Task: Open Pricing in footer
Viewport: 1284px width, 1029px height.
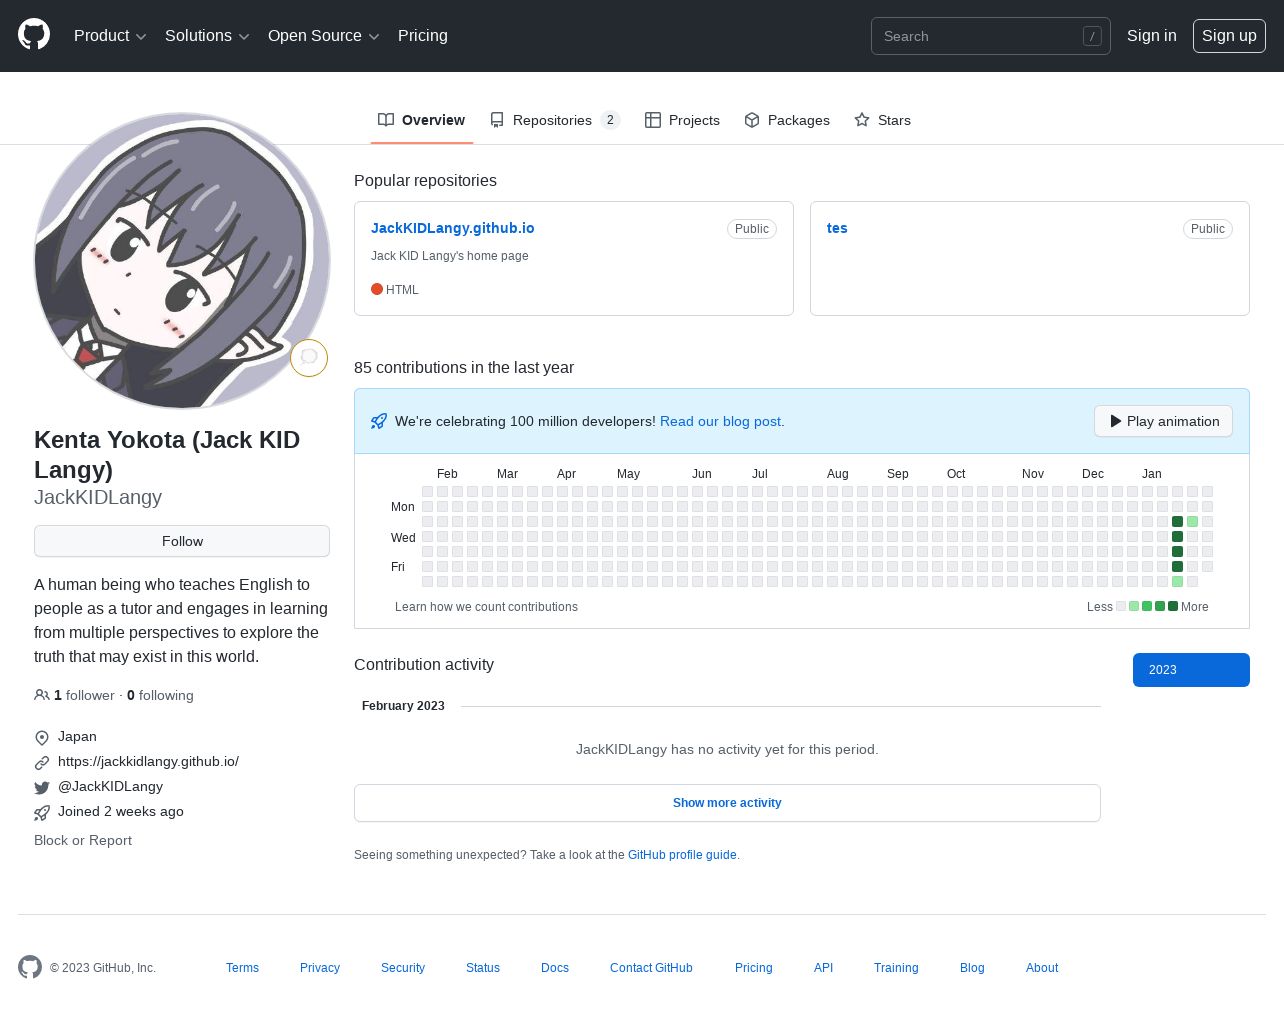Action: point(754,968)
